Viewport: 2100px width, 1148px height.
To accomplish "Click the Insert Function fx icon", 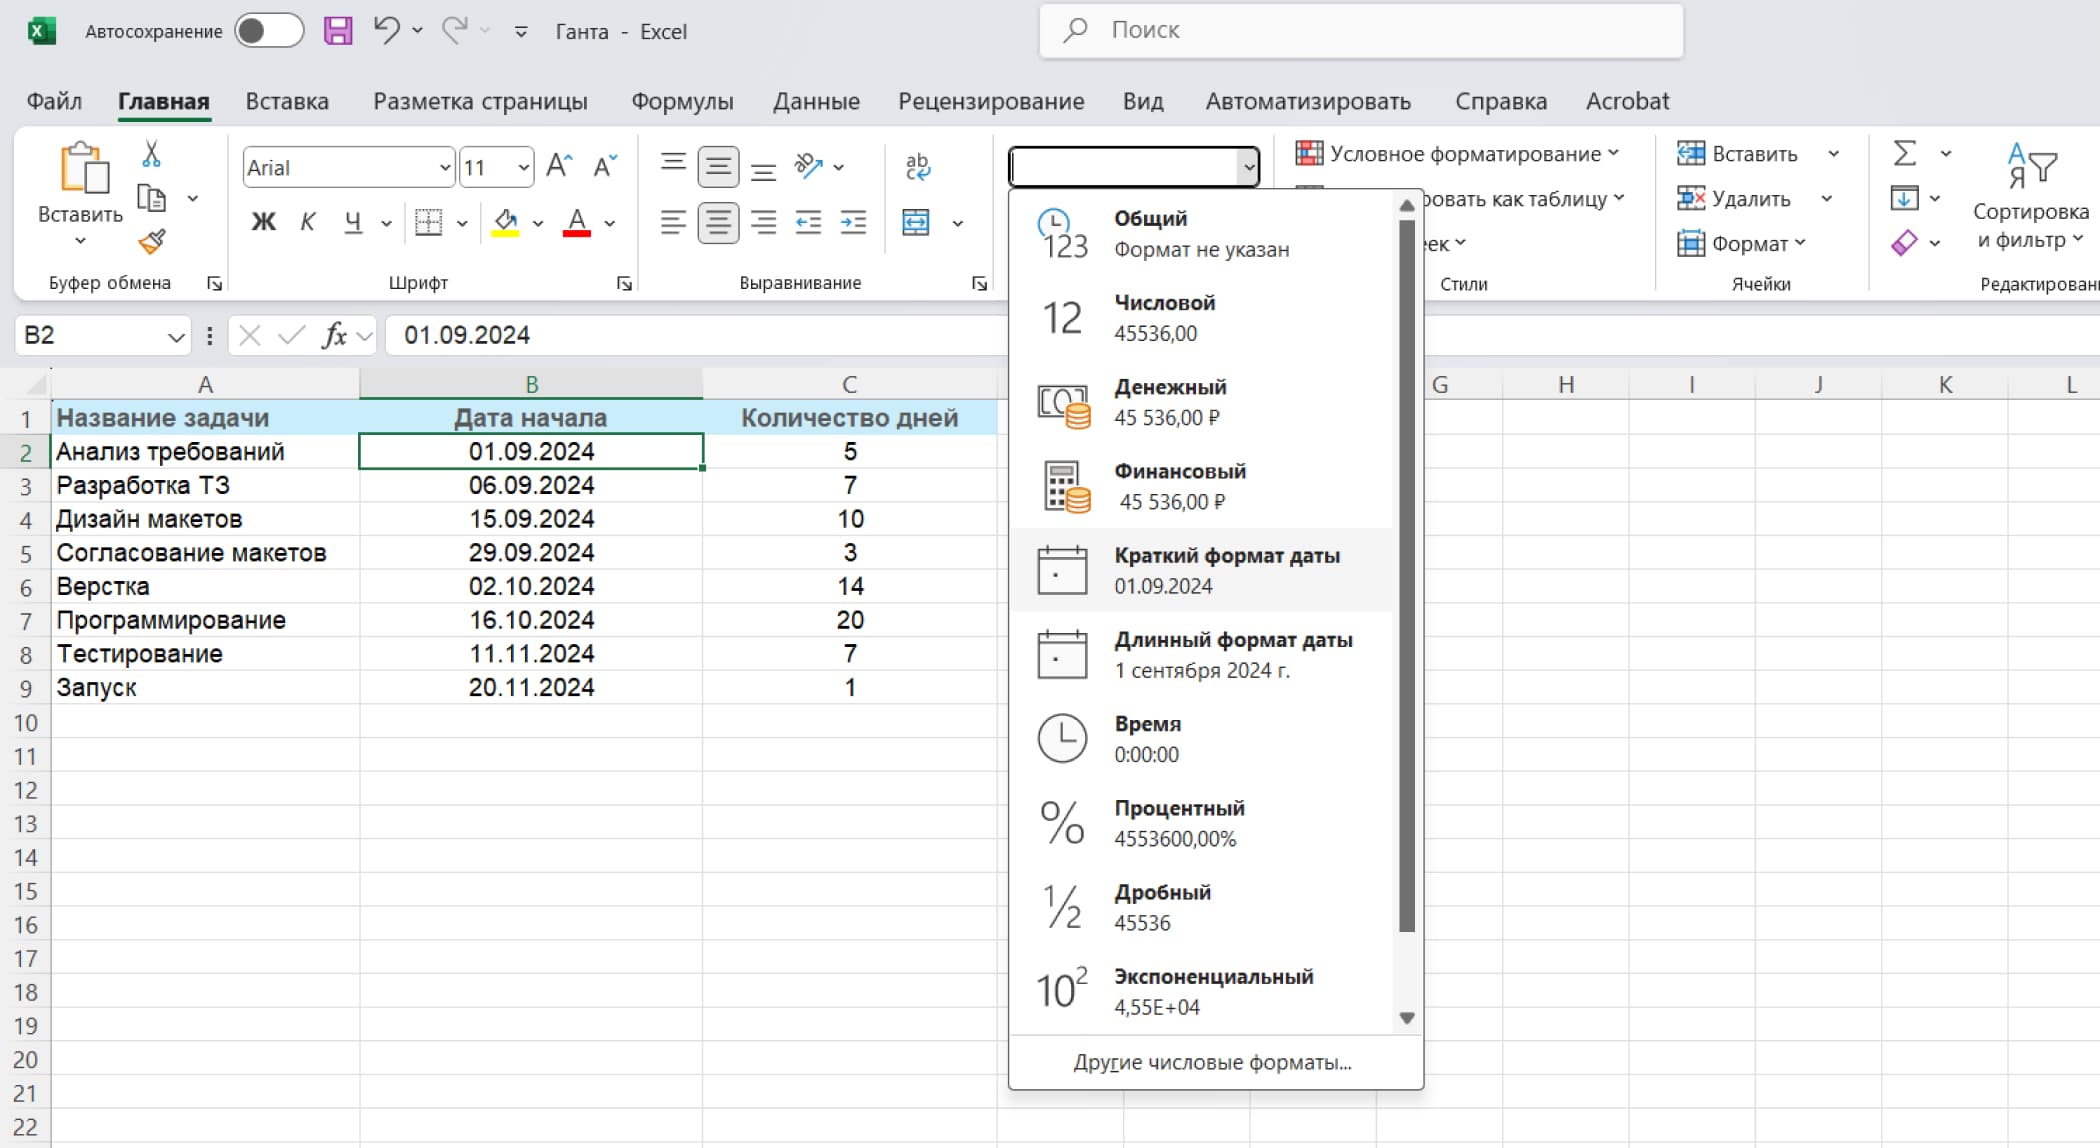I will [x=334, y=335].
